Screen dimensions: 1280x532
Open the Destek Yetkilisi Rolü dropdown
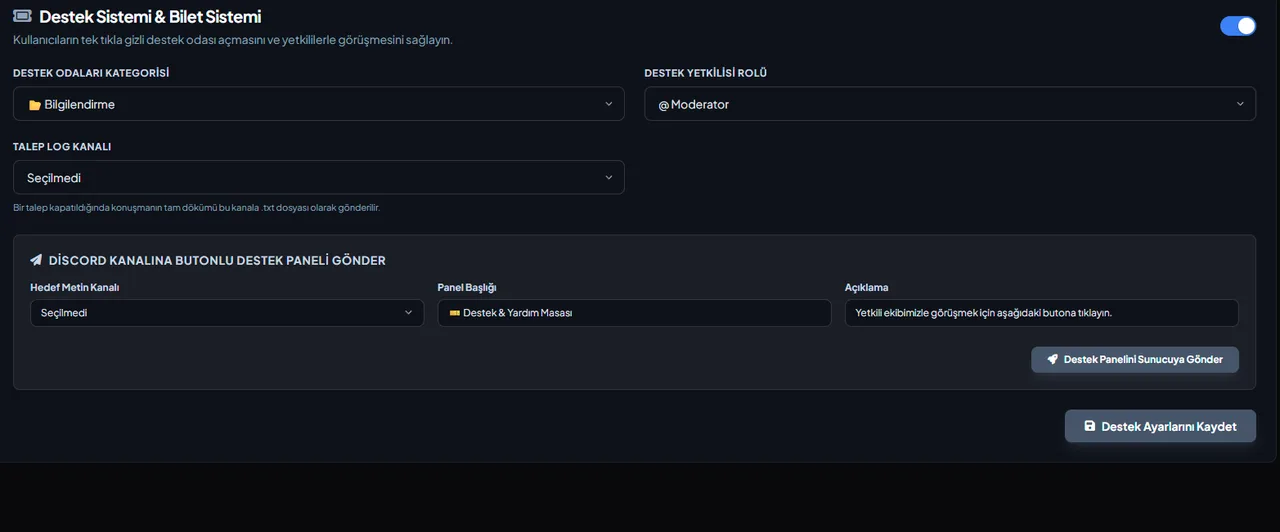[950, 104]
